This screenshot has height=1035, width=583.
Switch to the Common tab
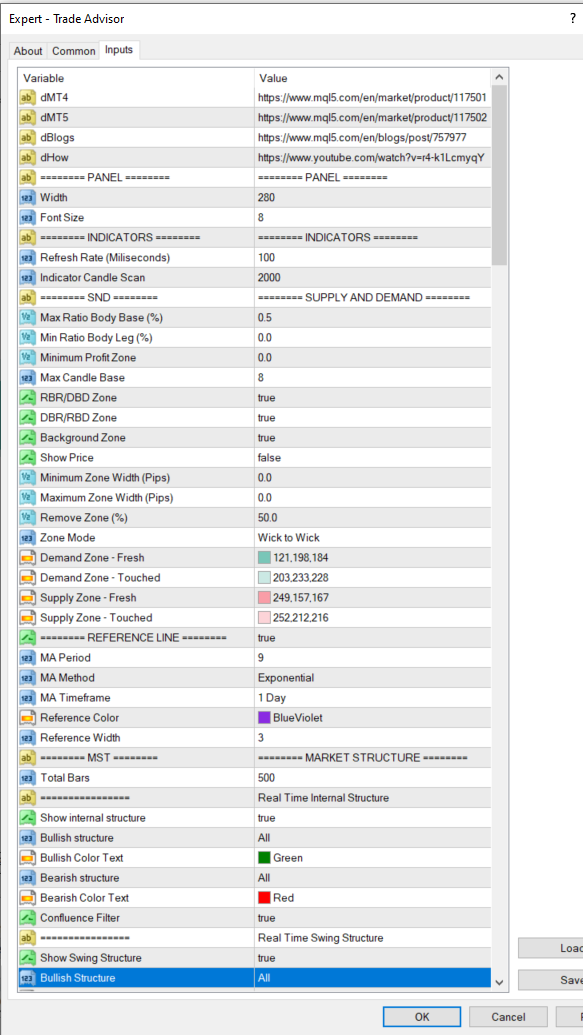point(73,51)
